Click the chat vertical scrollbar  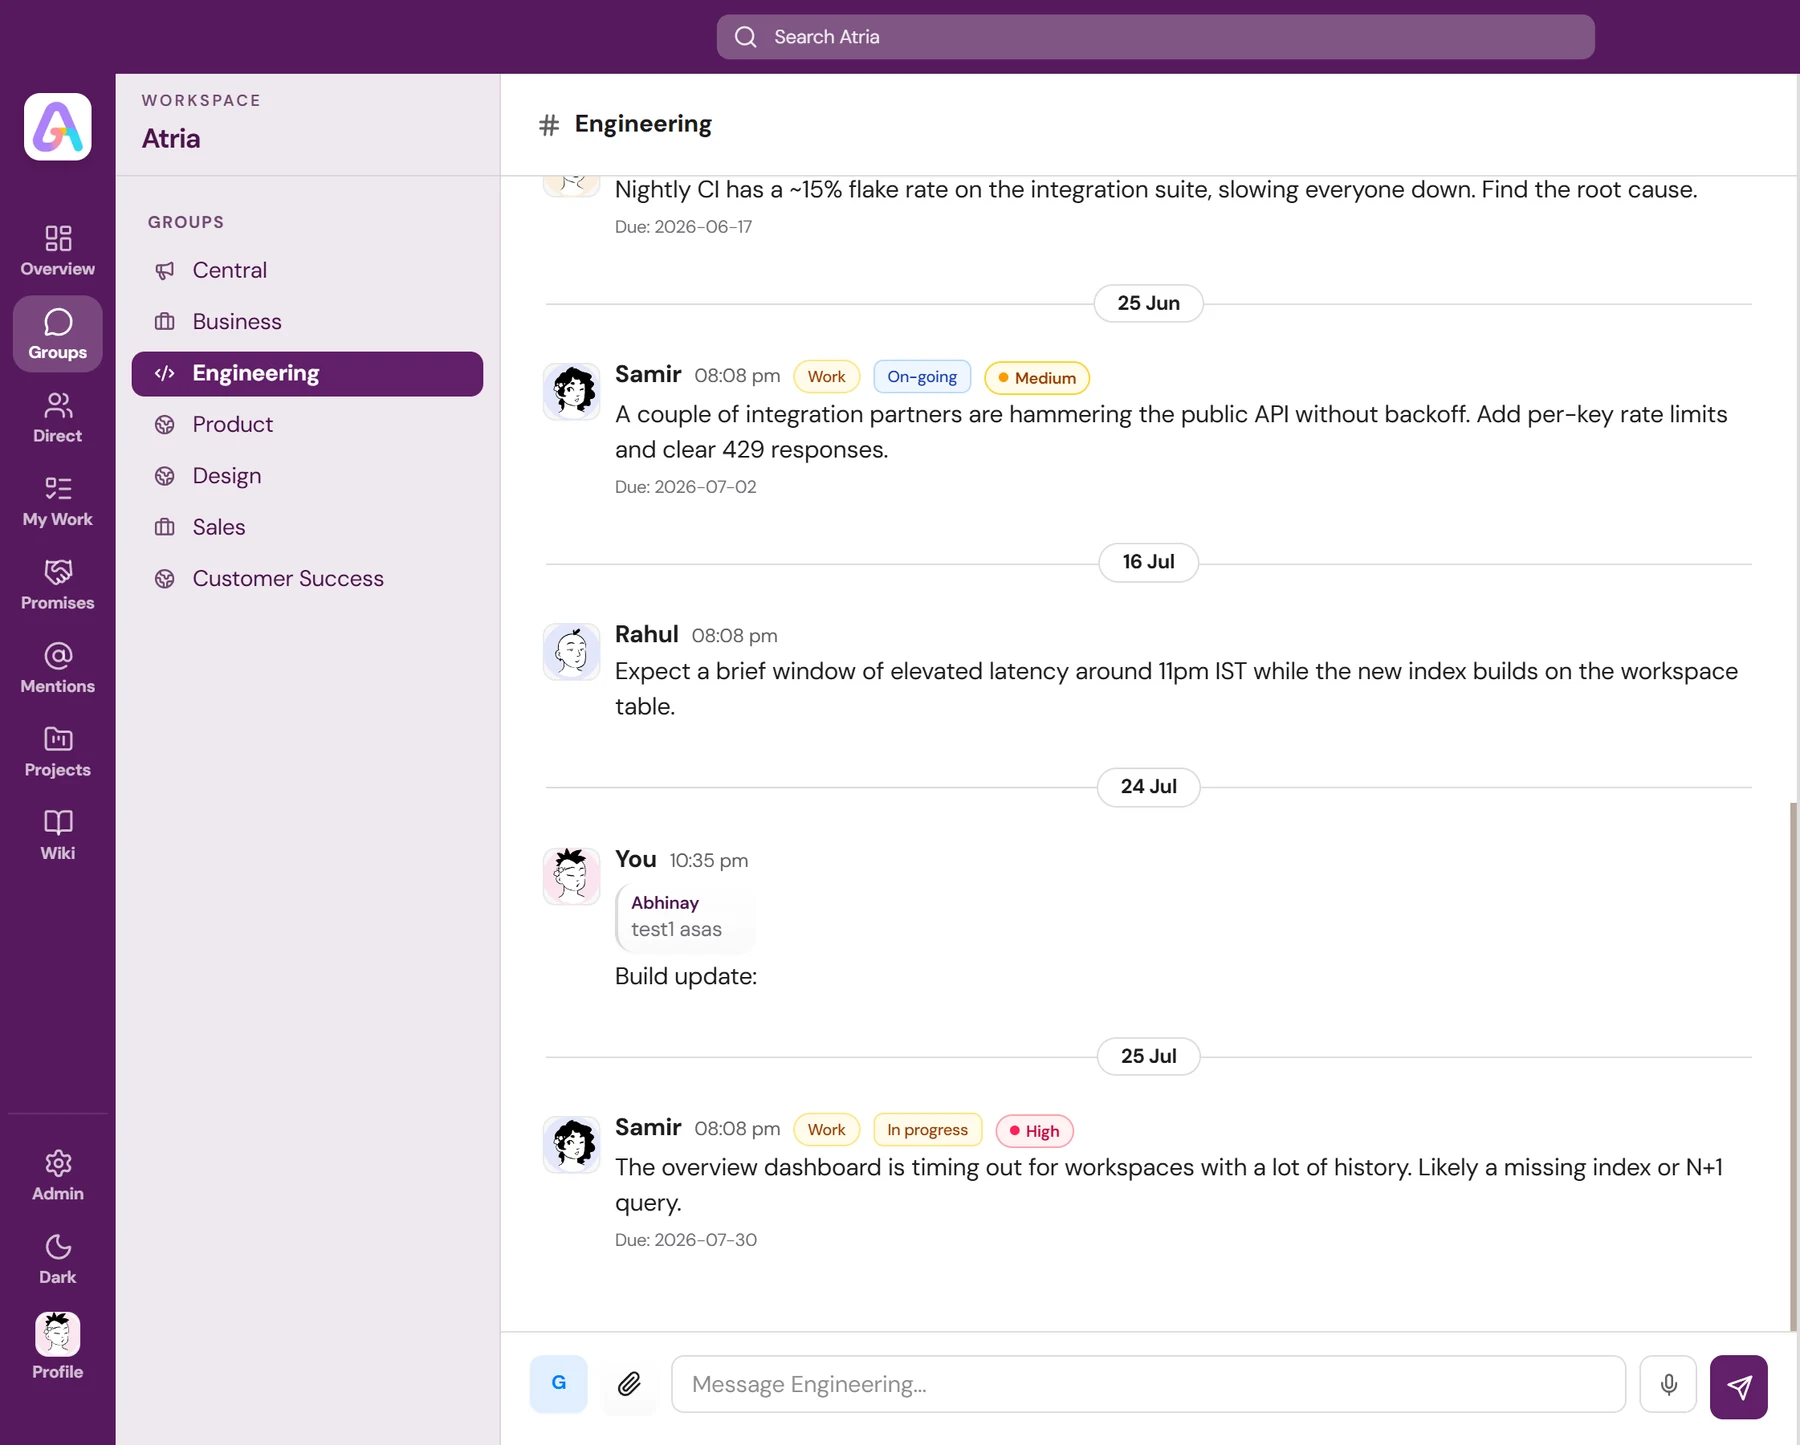coord(1793,1065)
